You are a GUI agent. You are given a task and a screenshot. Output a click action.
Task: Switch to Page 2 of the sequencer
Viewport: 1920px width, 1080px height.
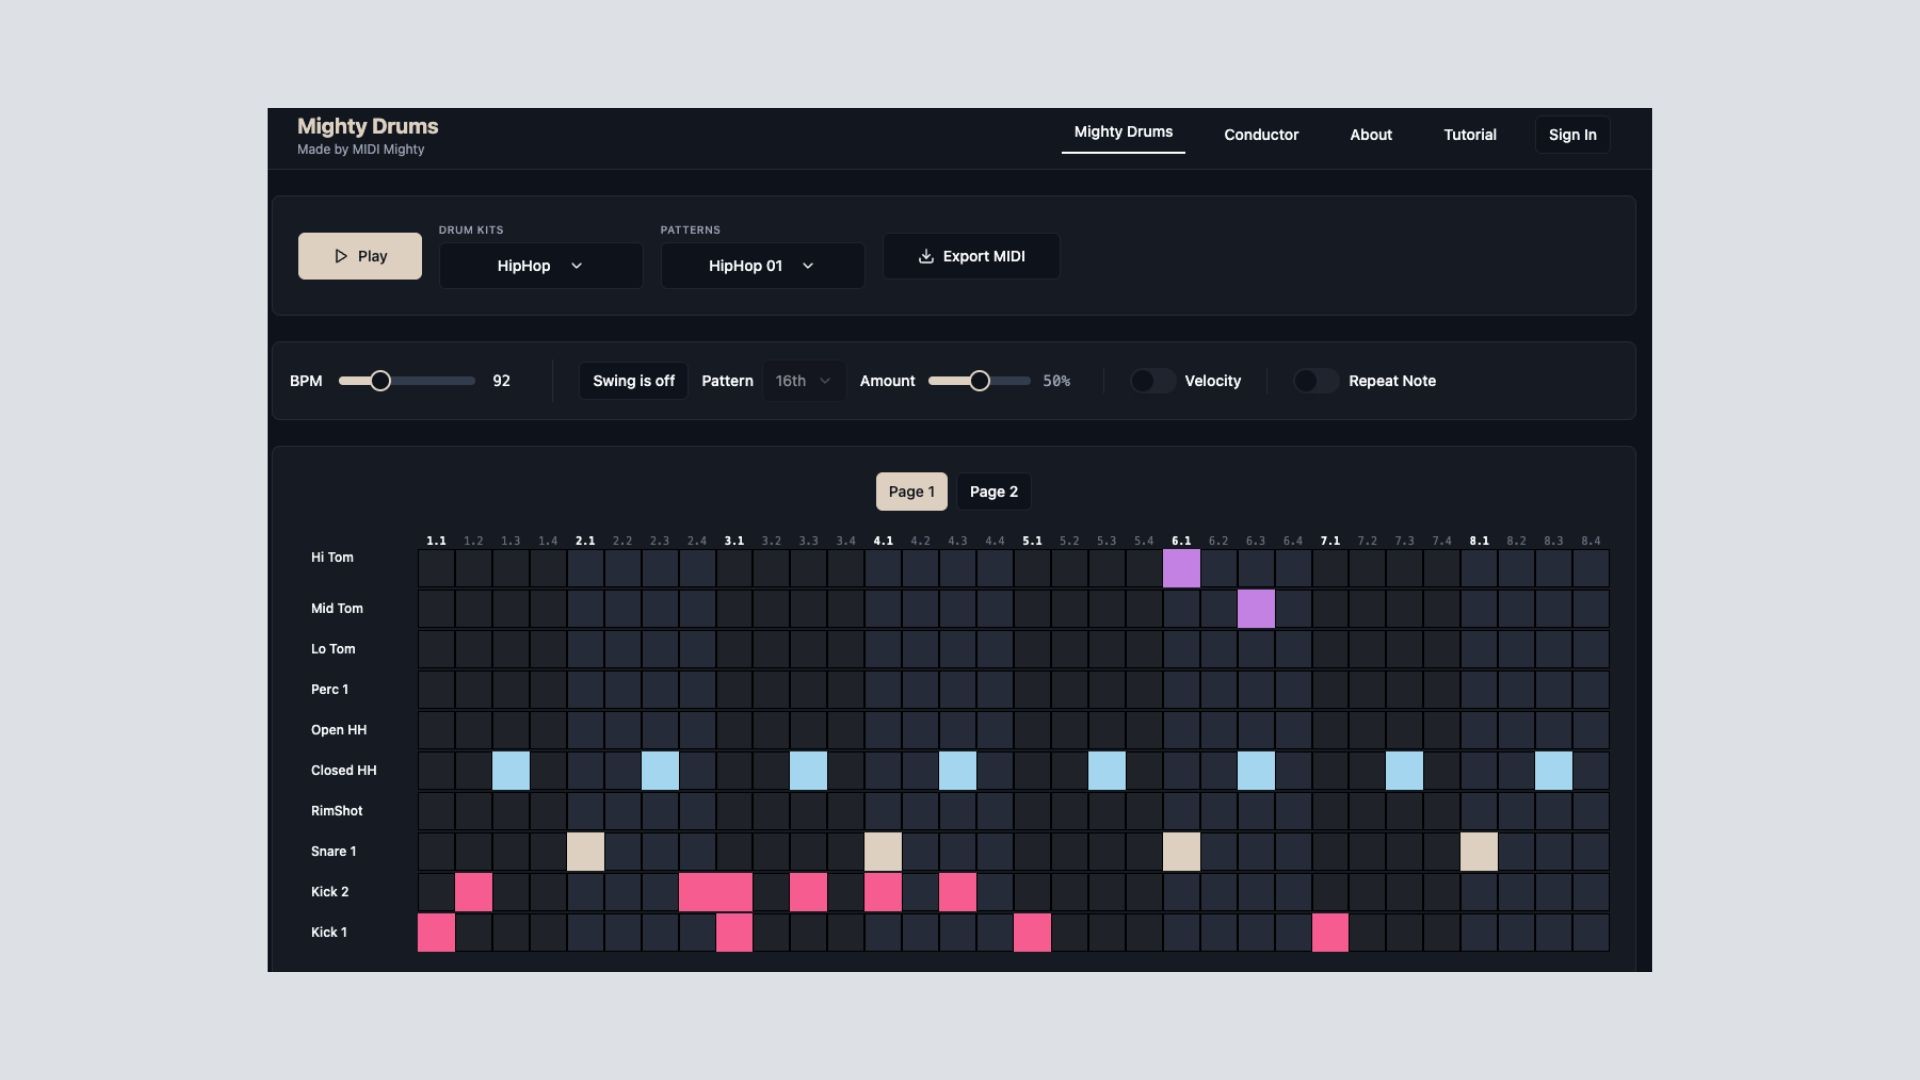993,492
